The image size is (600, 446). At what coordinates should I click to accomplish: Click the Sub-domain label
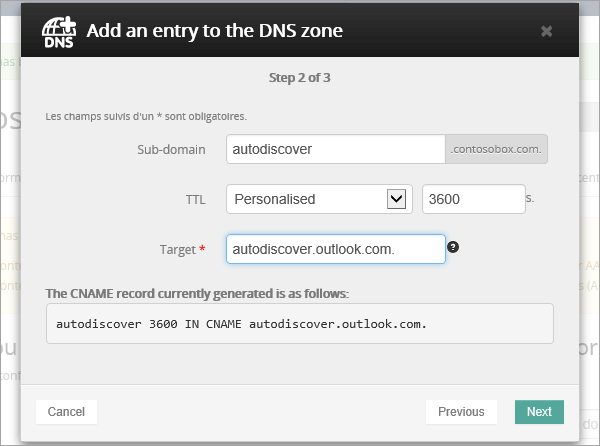[x=171, y=150]
